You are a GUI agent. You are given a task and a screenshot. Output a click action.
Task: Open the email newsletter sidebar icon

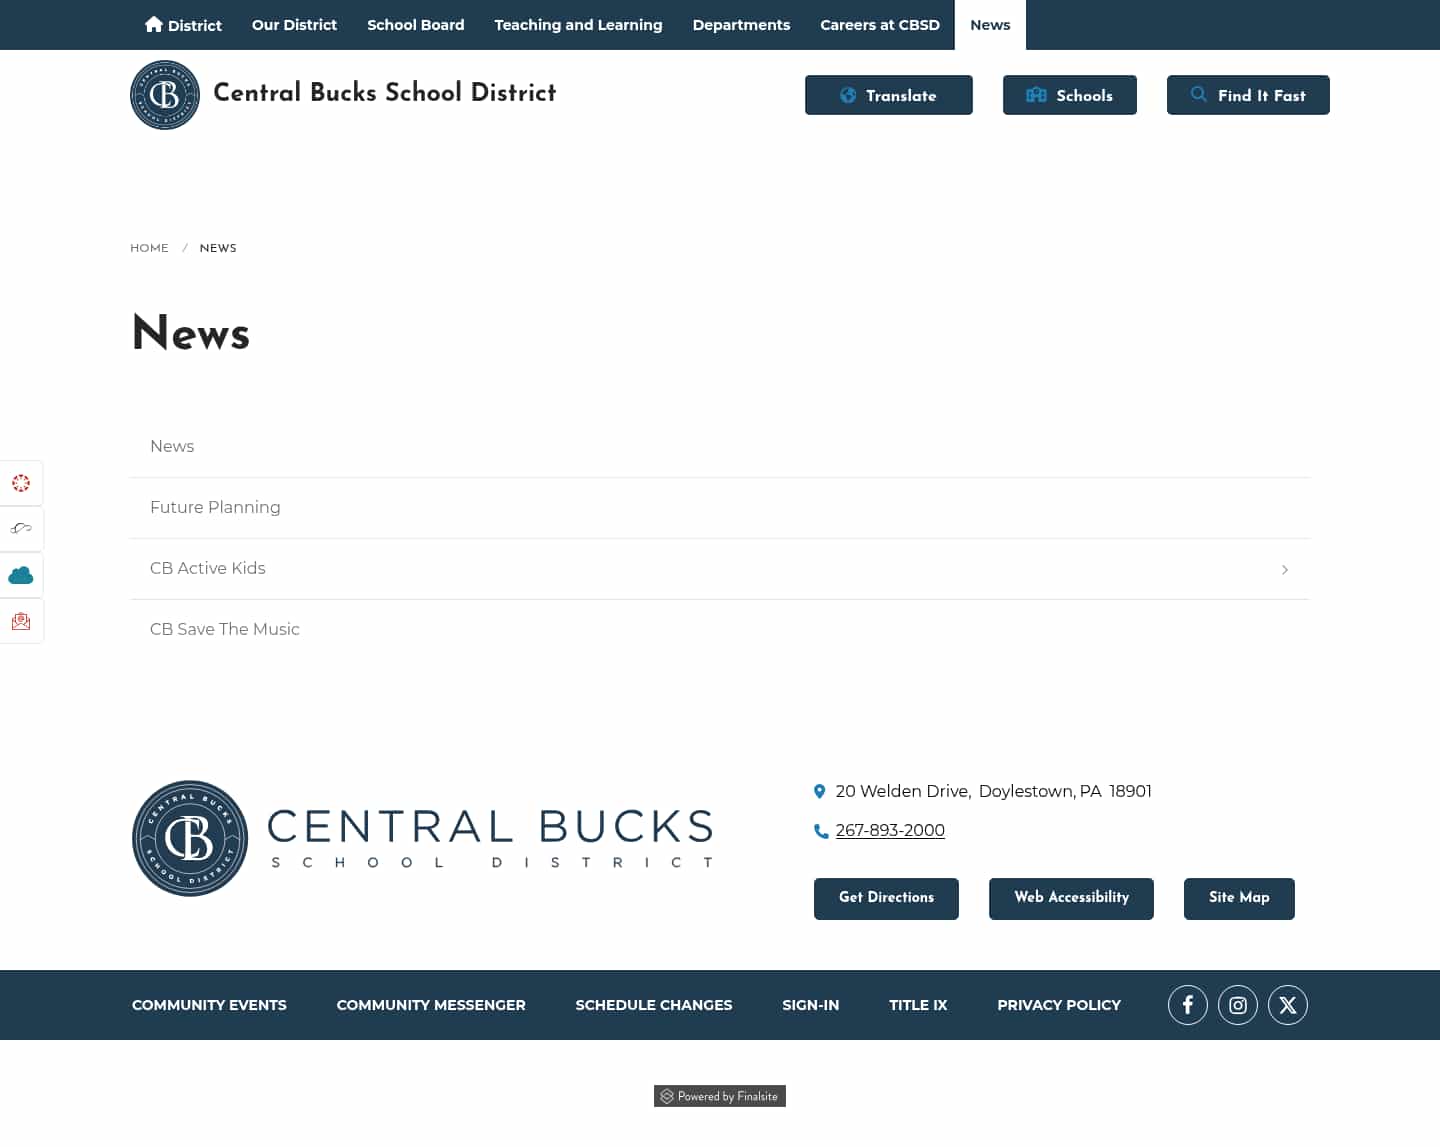pyautogui.click(x=21, y=621)
